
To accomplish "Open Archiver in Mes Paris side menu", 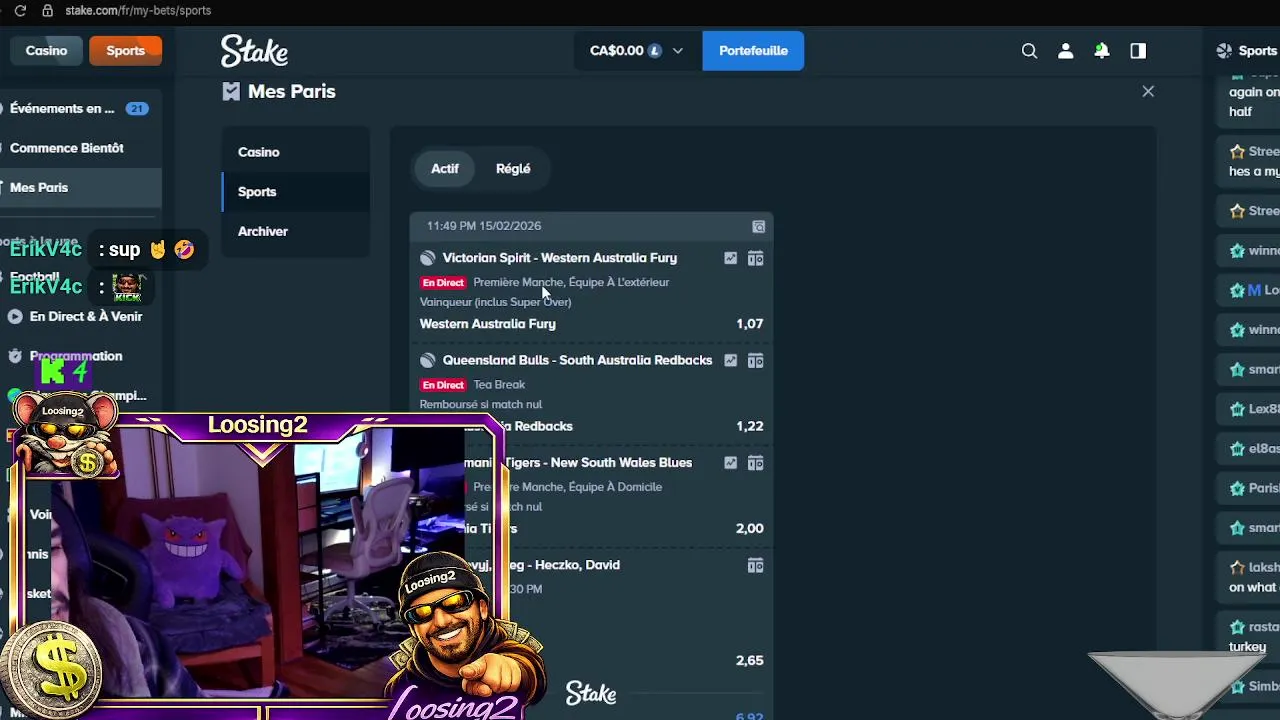I will [296, 231].
